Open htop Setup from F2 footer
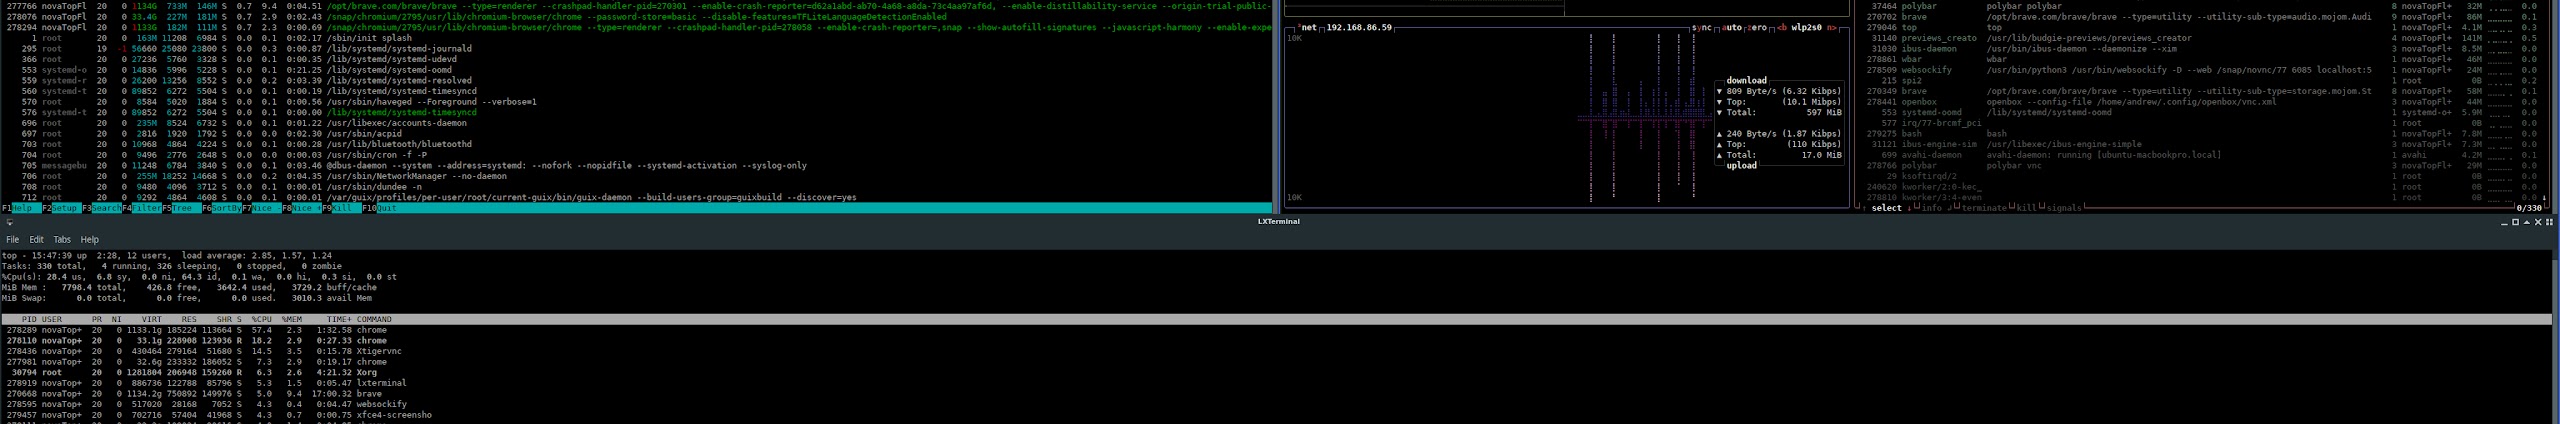This screenshot has width=2560, height=424. coord(65,208)
